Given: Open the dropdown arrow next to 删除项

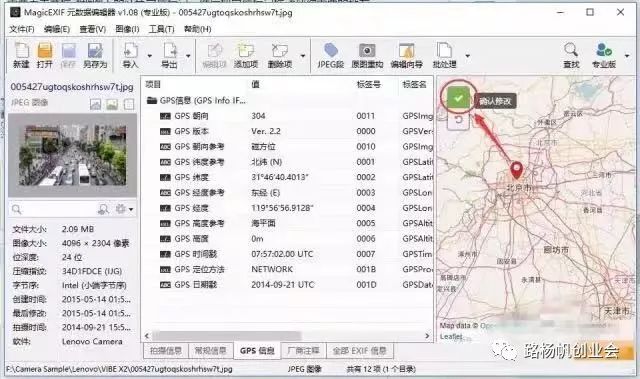Looking at the screenshot, I should click(303, 56).
